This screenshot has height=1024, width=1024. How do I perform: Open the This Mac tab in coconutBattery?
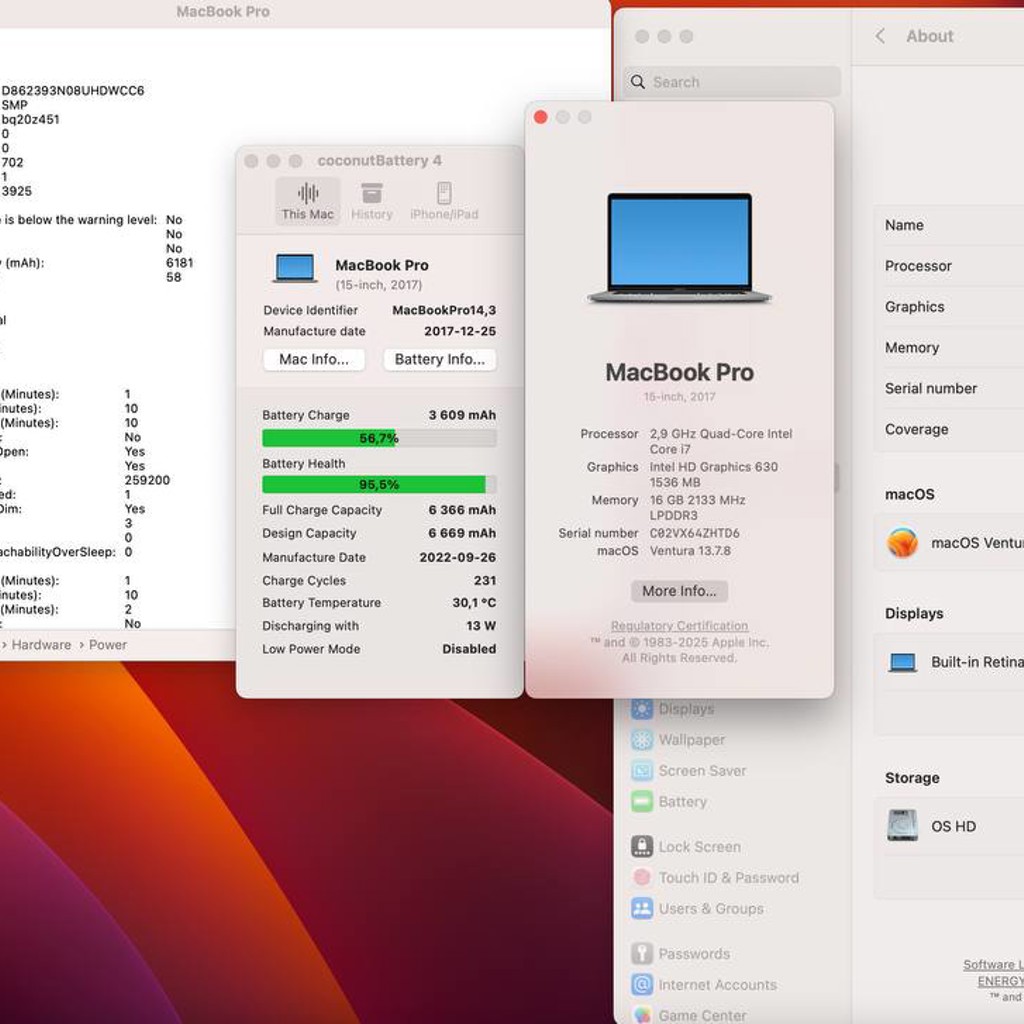pyautogui.click(x=307, y=200)
